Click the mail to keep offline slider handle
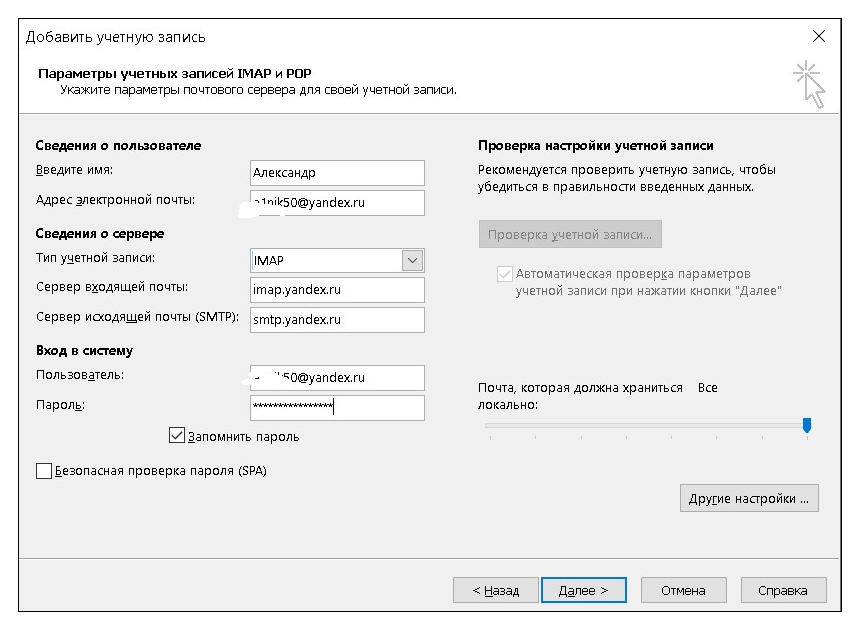This screenshot has width=860, height=630. tap(807, 425)
